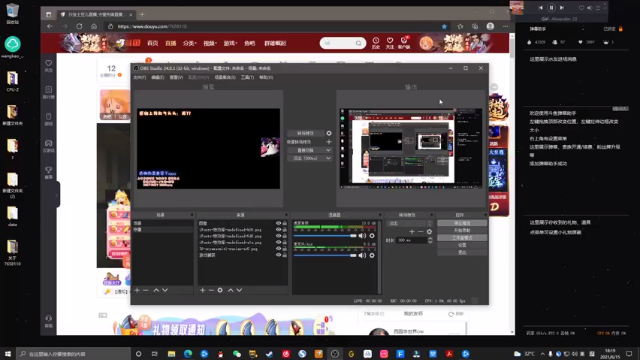Open source properties gear in sources panel

220,290
